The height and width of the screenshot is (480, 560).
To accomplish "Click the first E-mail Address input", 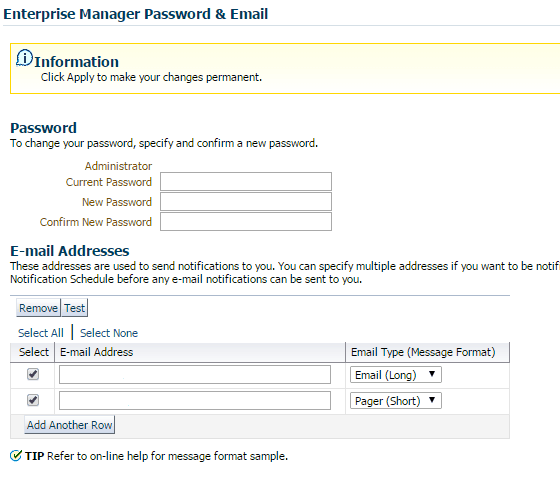I will point(195,375).
